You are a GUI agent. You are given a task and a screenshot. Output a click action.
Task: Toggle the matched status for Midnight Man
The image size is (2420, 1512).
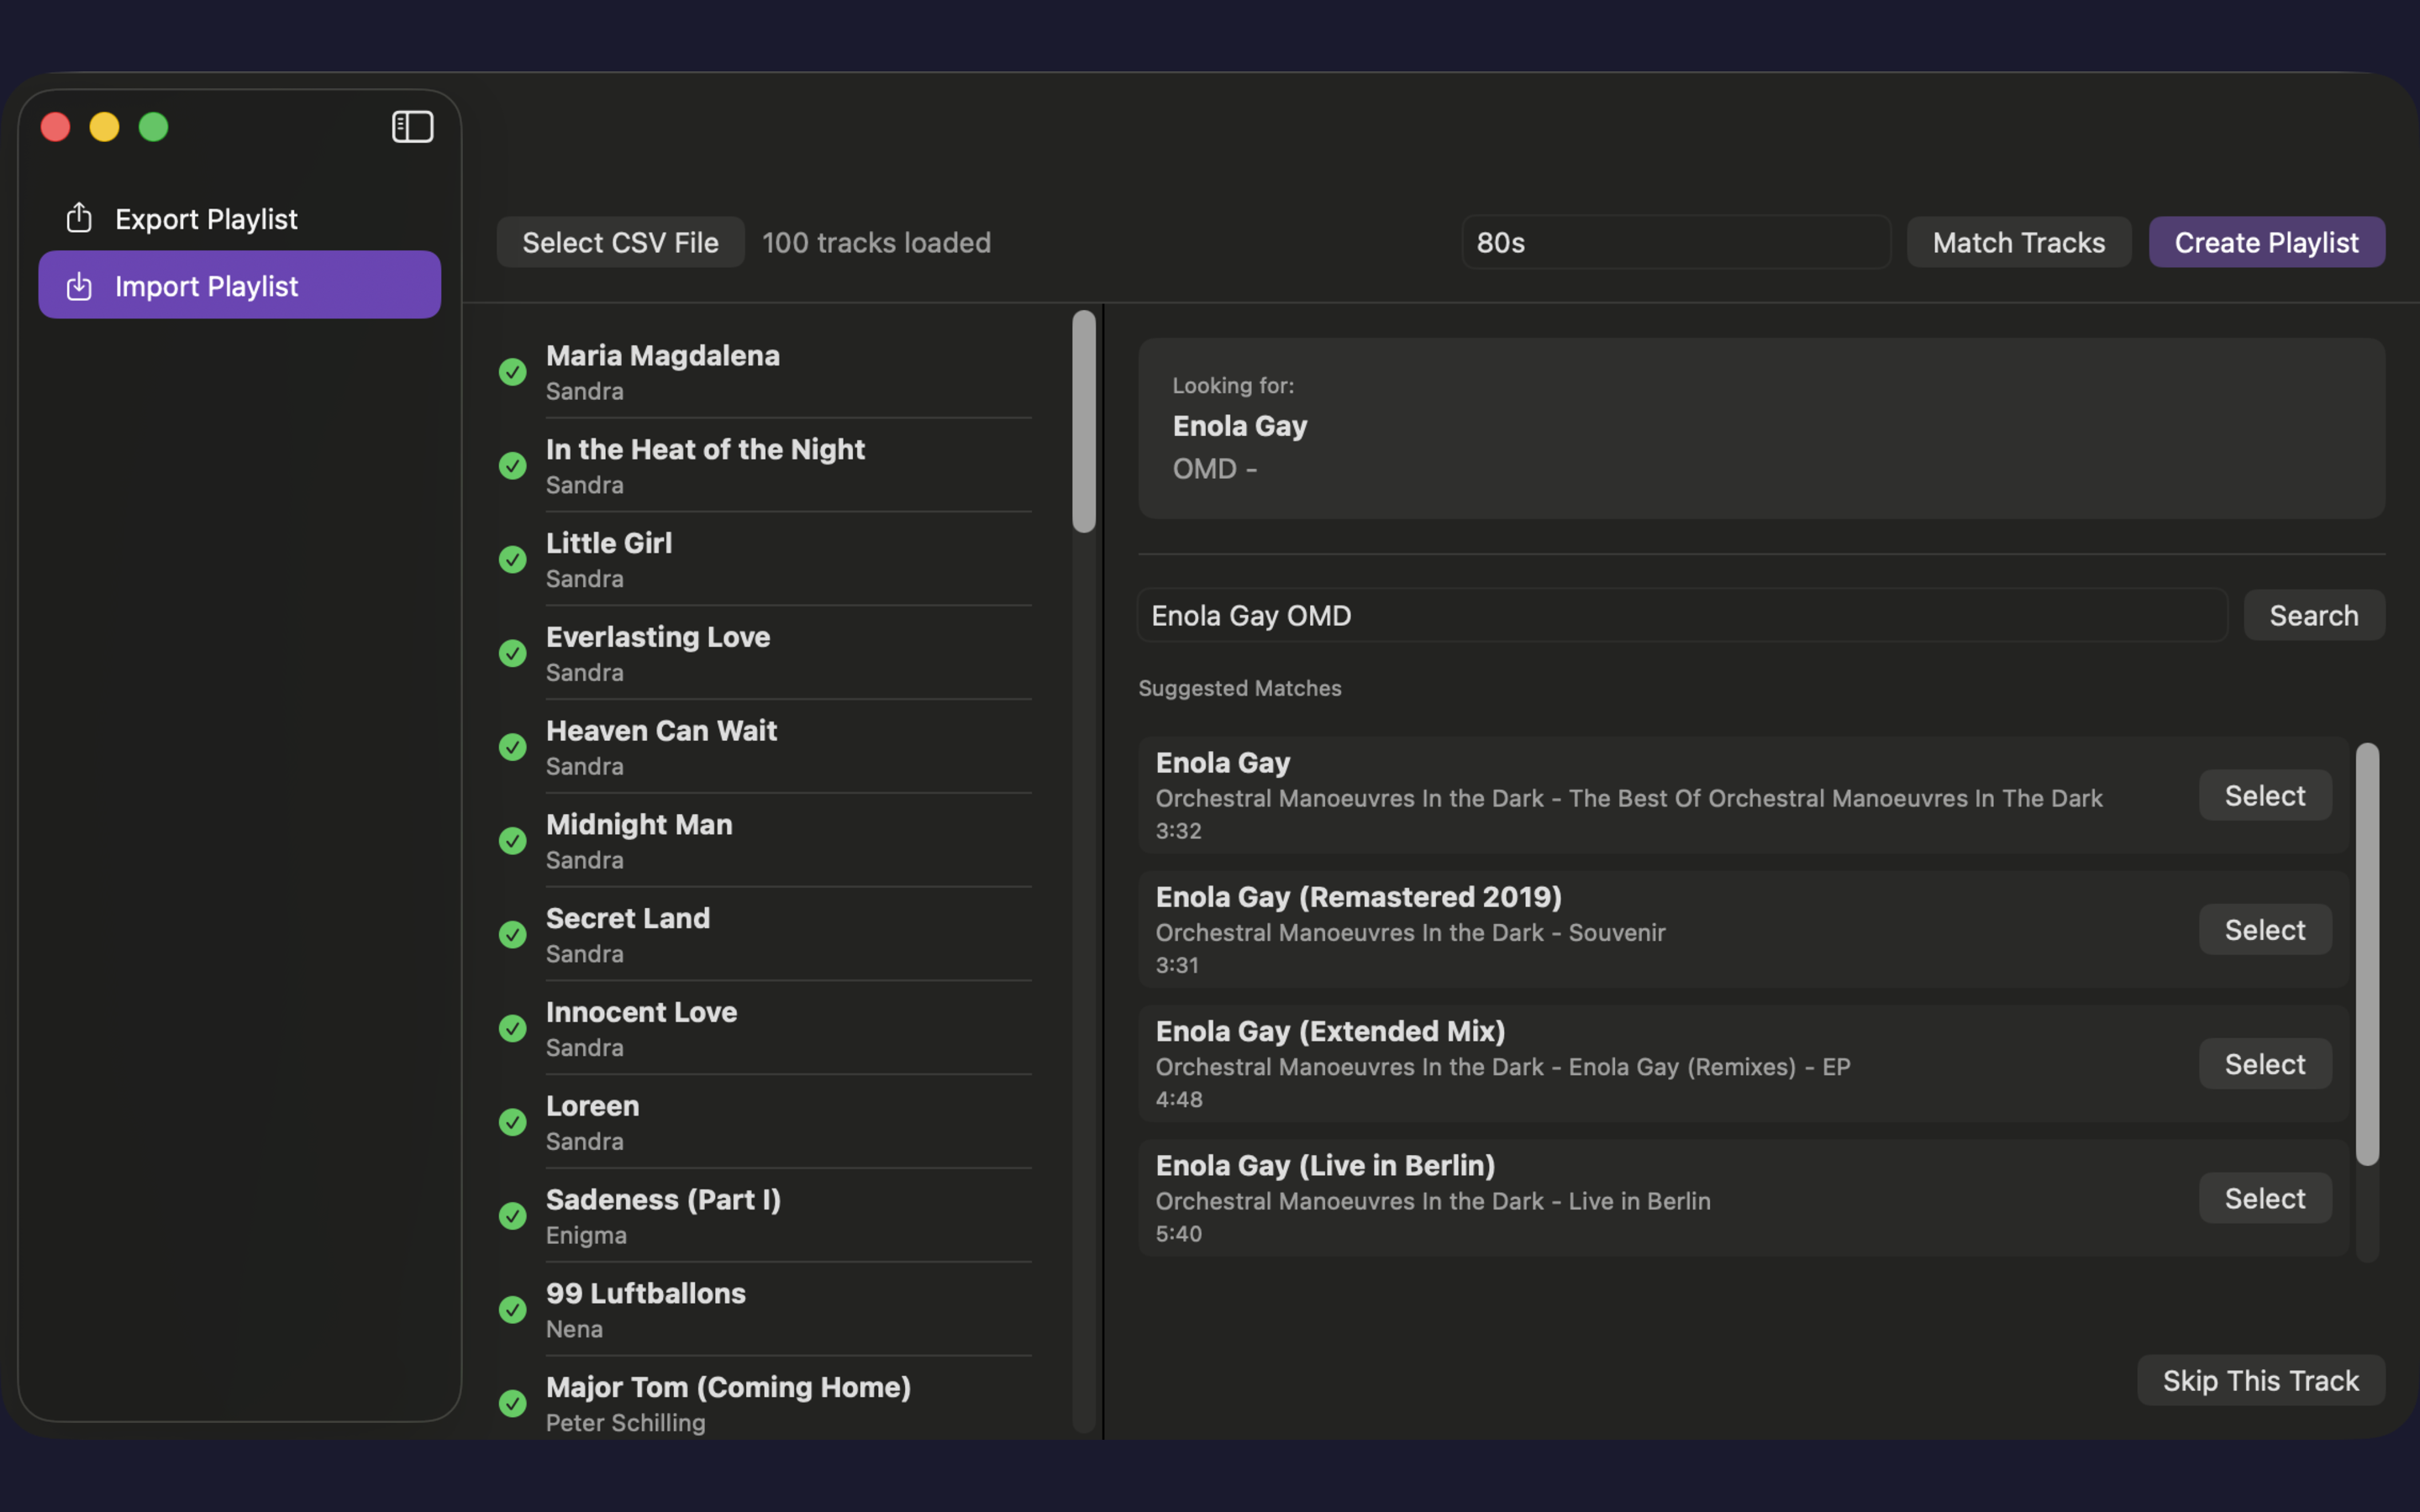[513, 841]
